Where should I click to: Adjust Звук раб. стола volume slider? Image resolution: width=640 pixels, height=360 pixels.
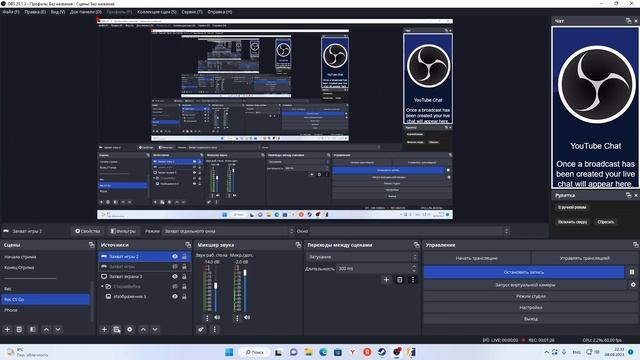click(x=216, y=286)
